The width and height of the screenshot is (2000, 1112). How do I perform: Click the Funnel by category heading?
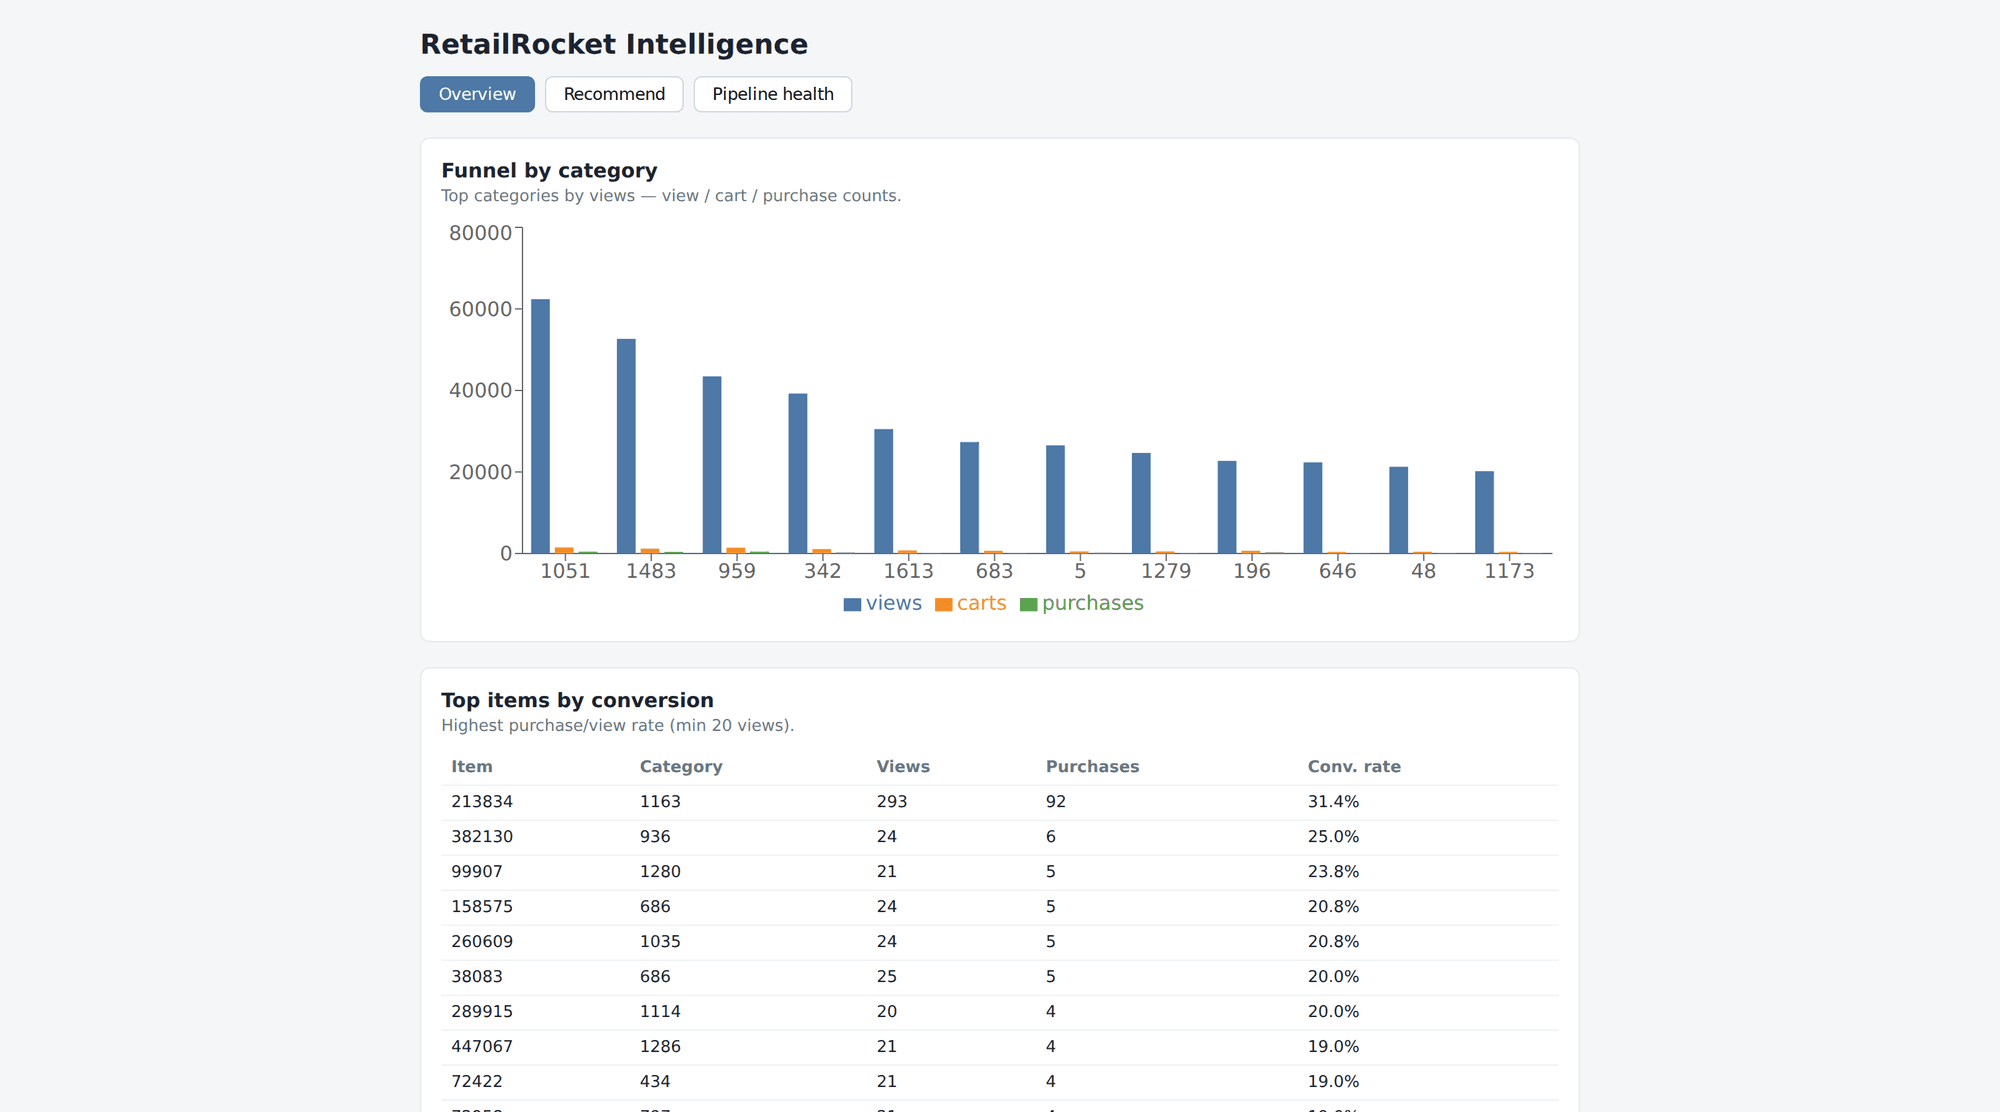point(549,171)
